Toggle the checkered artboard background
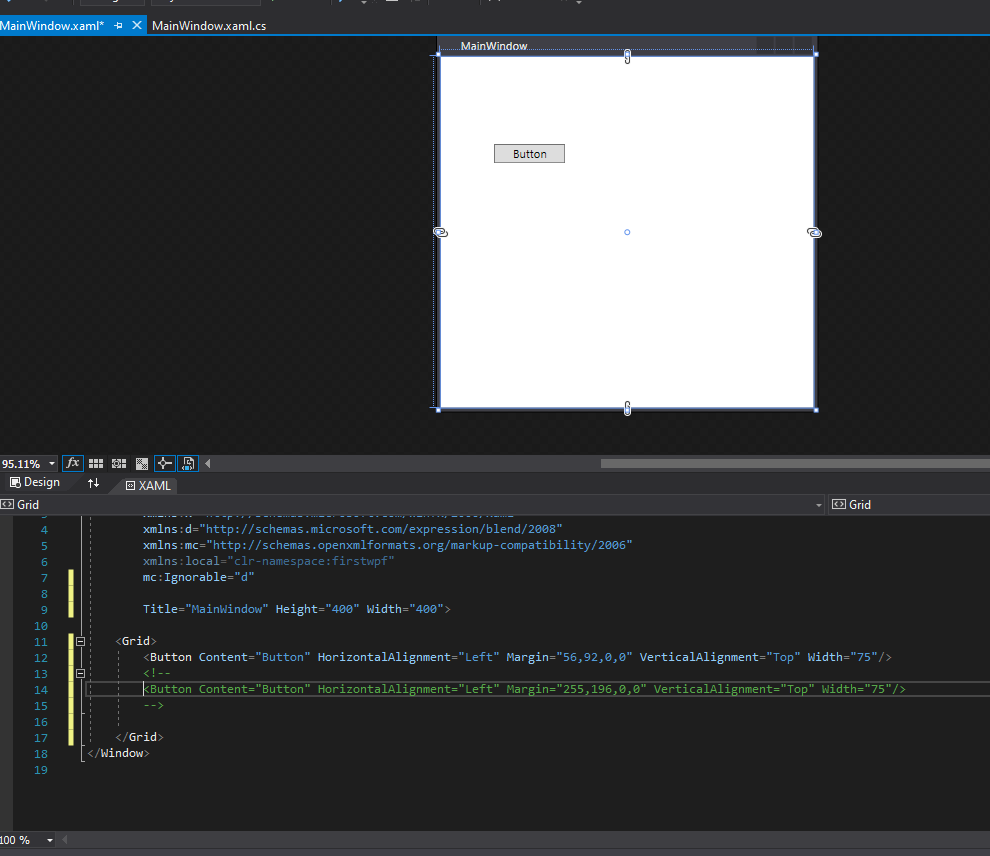The height and width of the screenshot is (856, 990). (142, 463)
